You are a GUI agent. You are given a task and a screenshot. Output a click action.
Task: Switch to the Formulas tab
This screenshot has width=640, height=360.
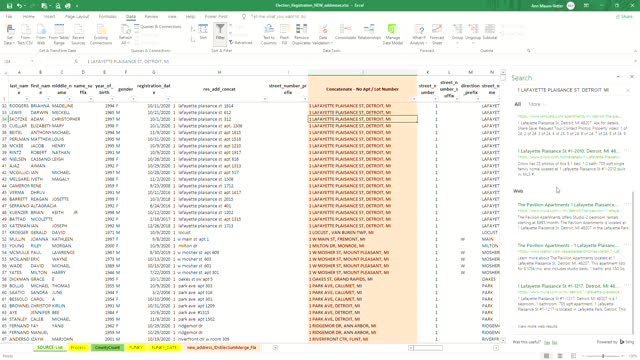[x=107, y=17]
